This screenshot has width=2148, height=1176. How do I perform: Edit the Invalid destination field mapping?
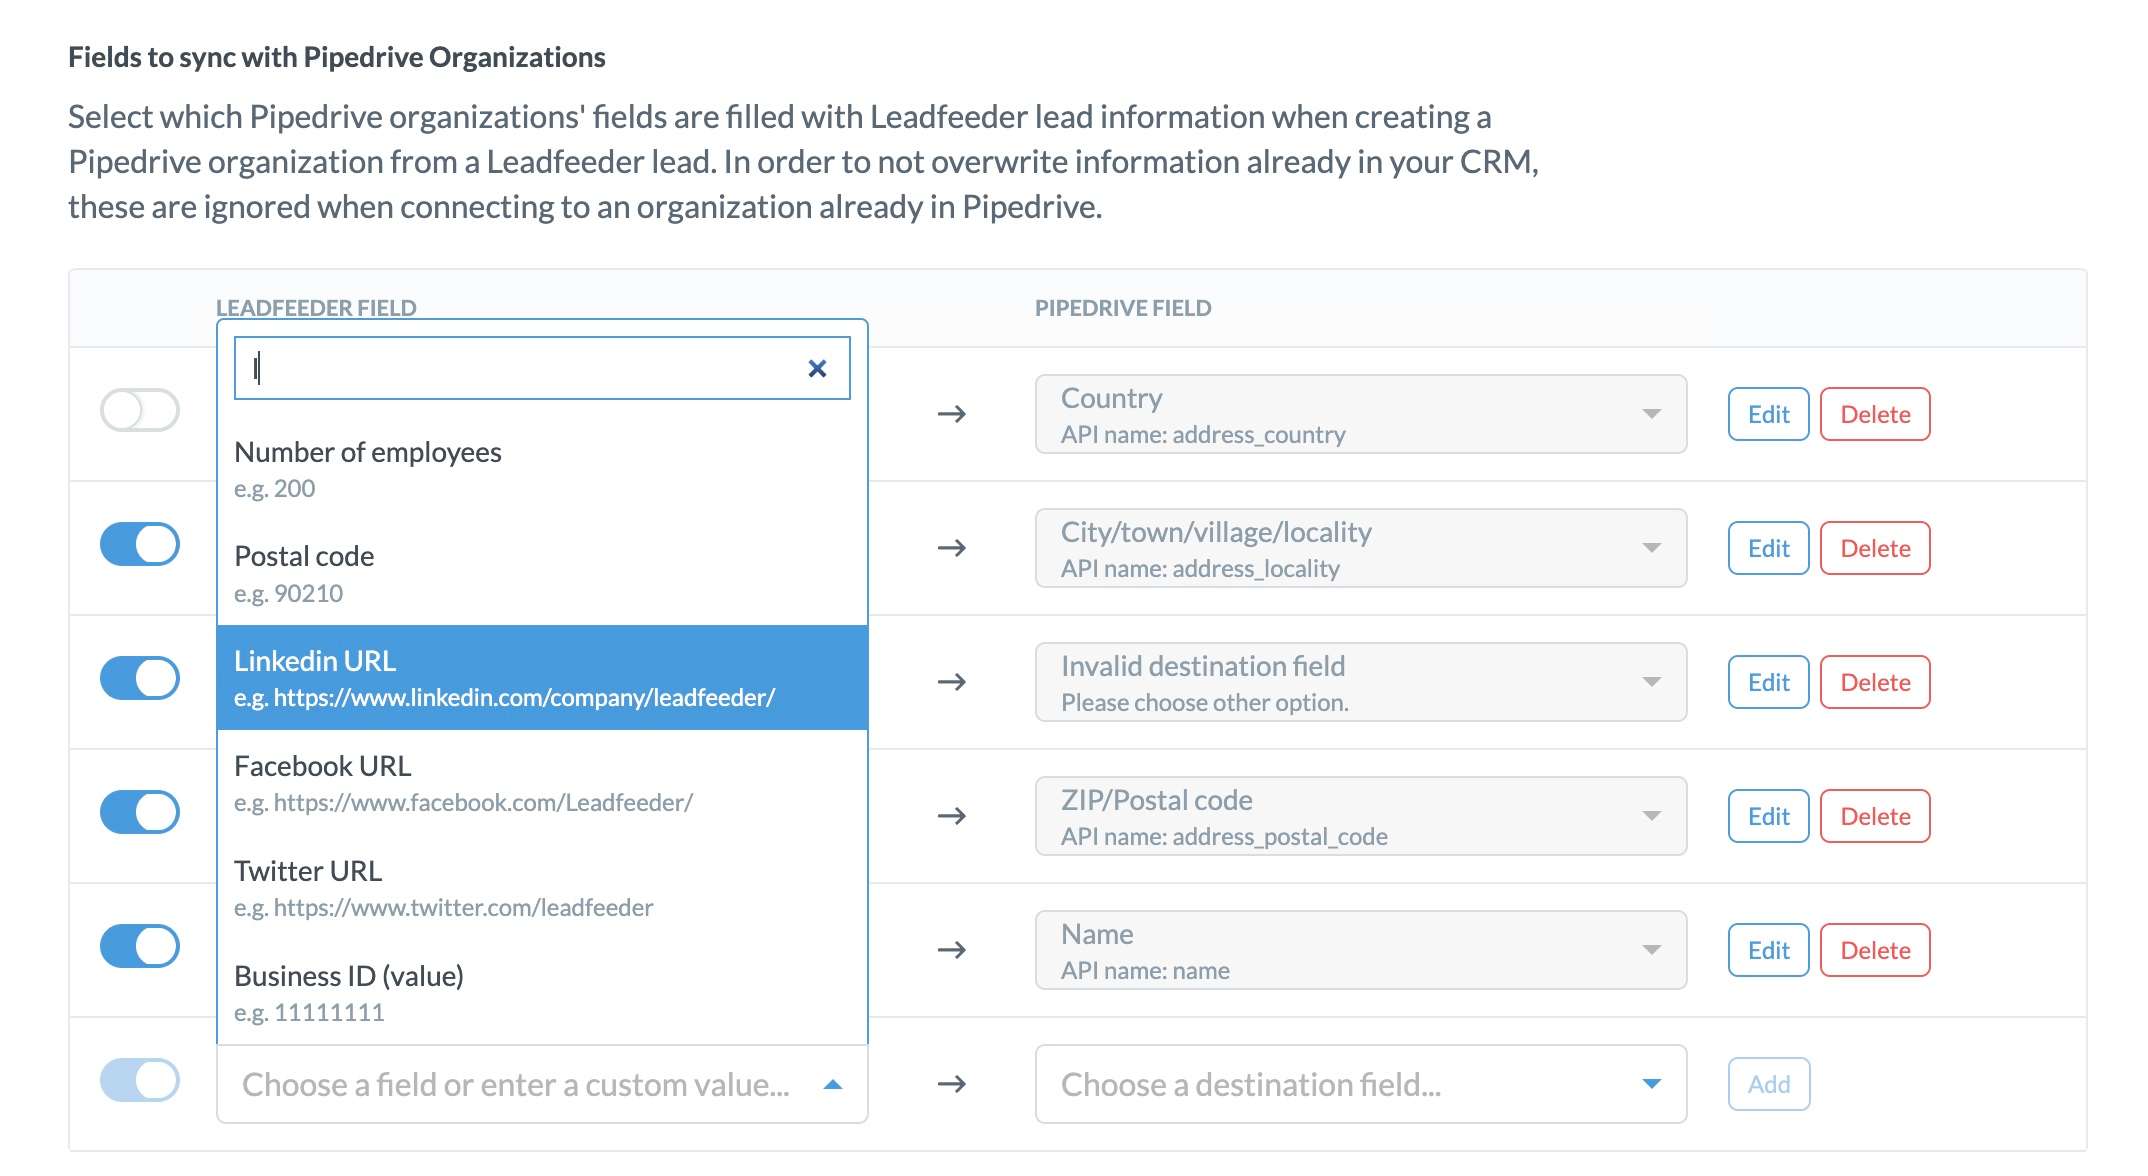[x=1769, y=682]
